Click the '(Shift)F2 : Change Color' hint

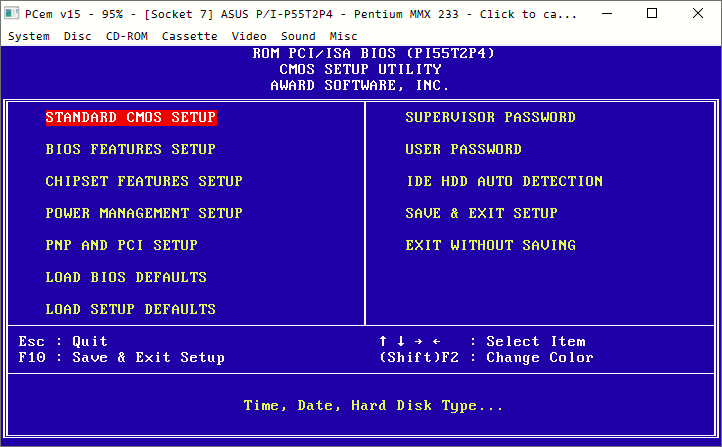point(486,357)
